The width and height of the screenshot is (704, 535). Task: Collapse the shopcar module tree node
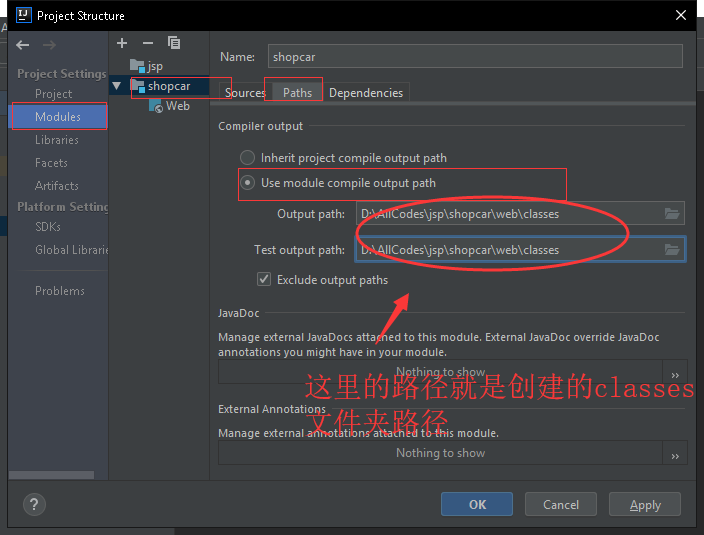[117, 86]
